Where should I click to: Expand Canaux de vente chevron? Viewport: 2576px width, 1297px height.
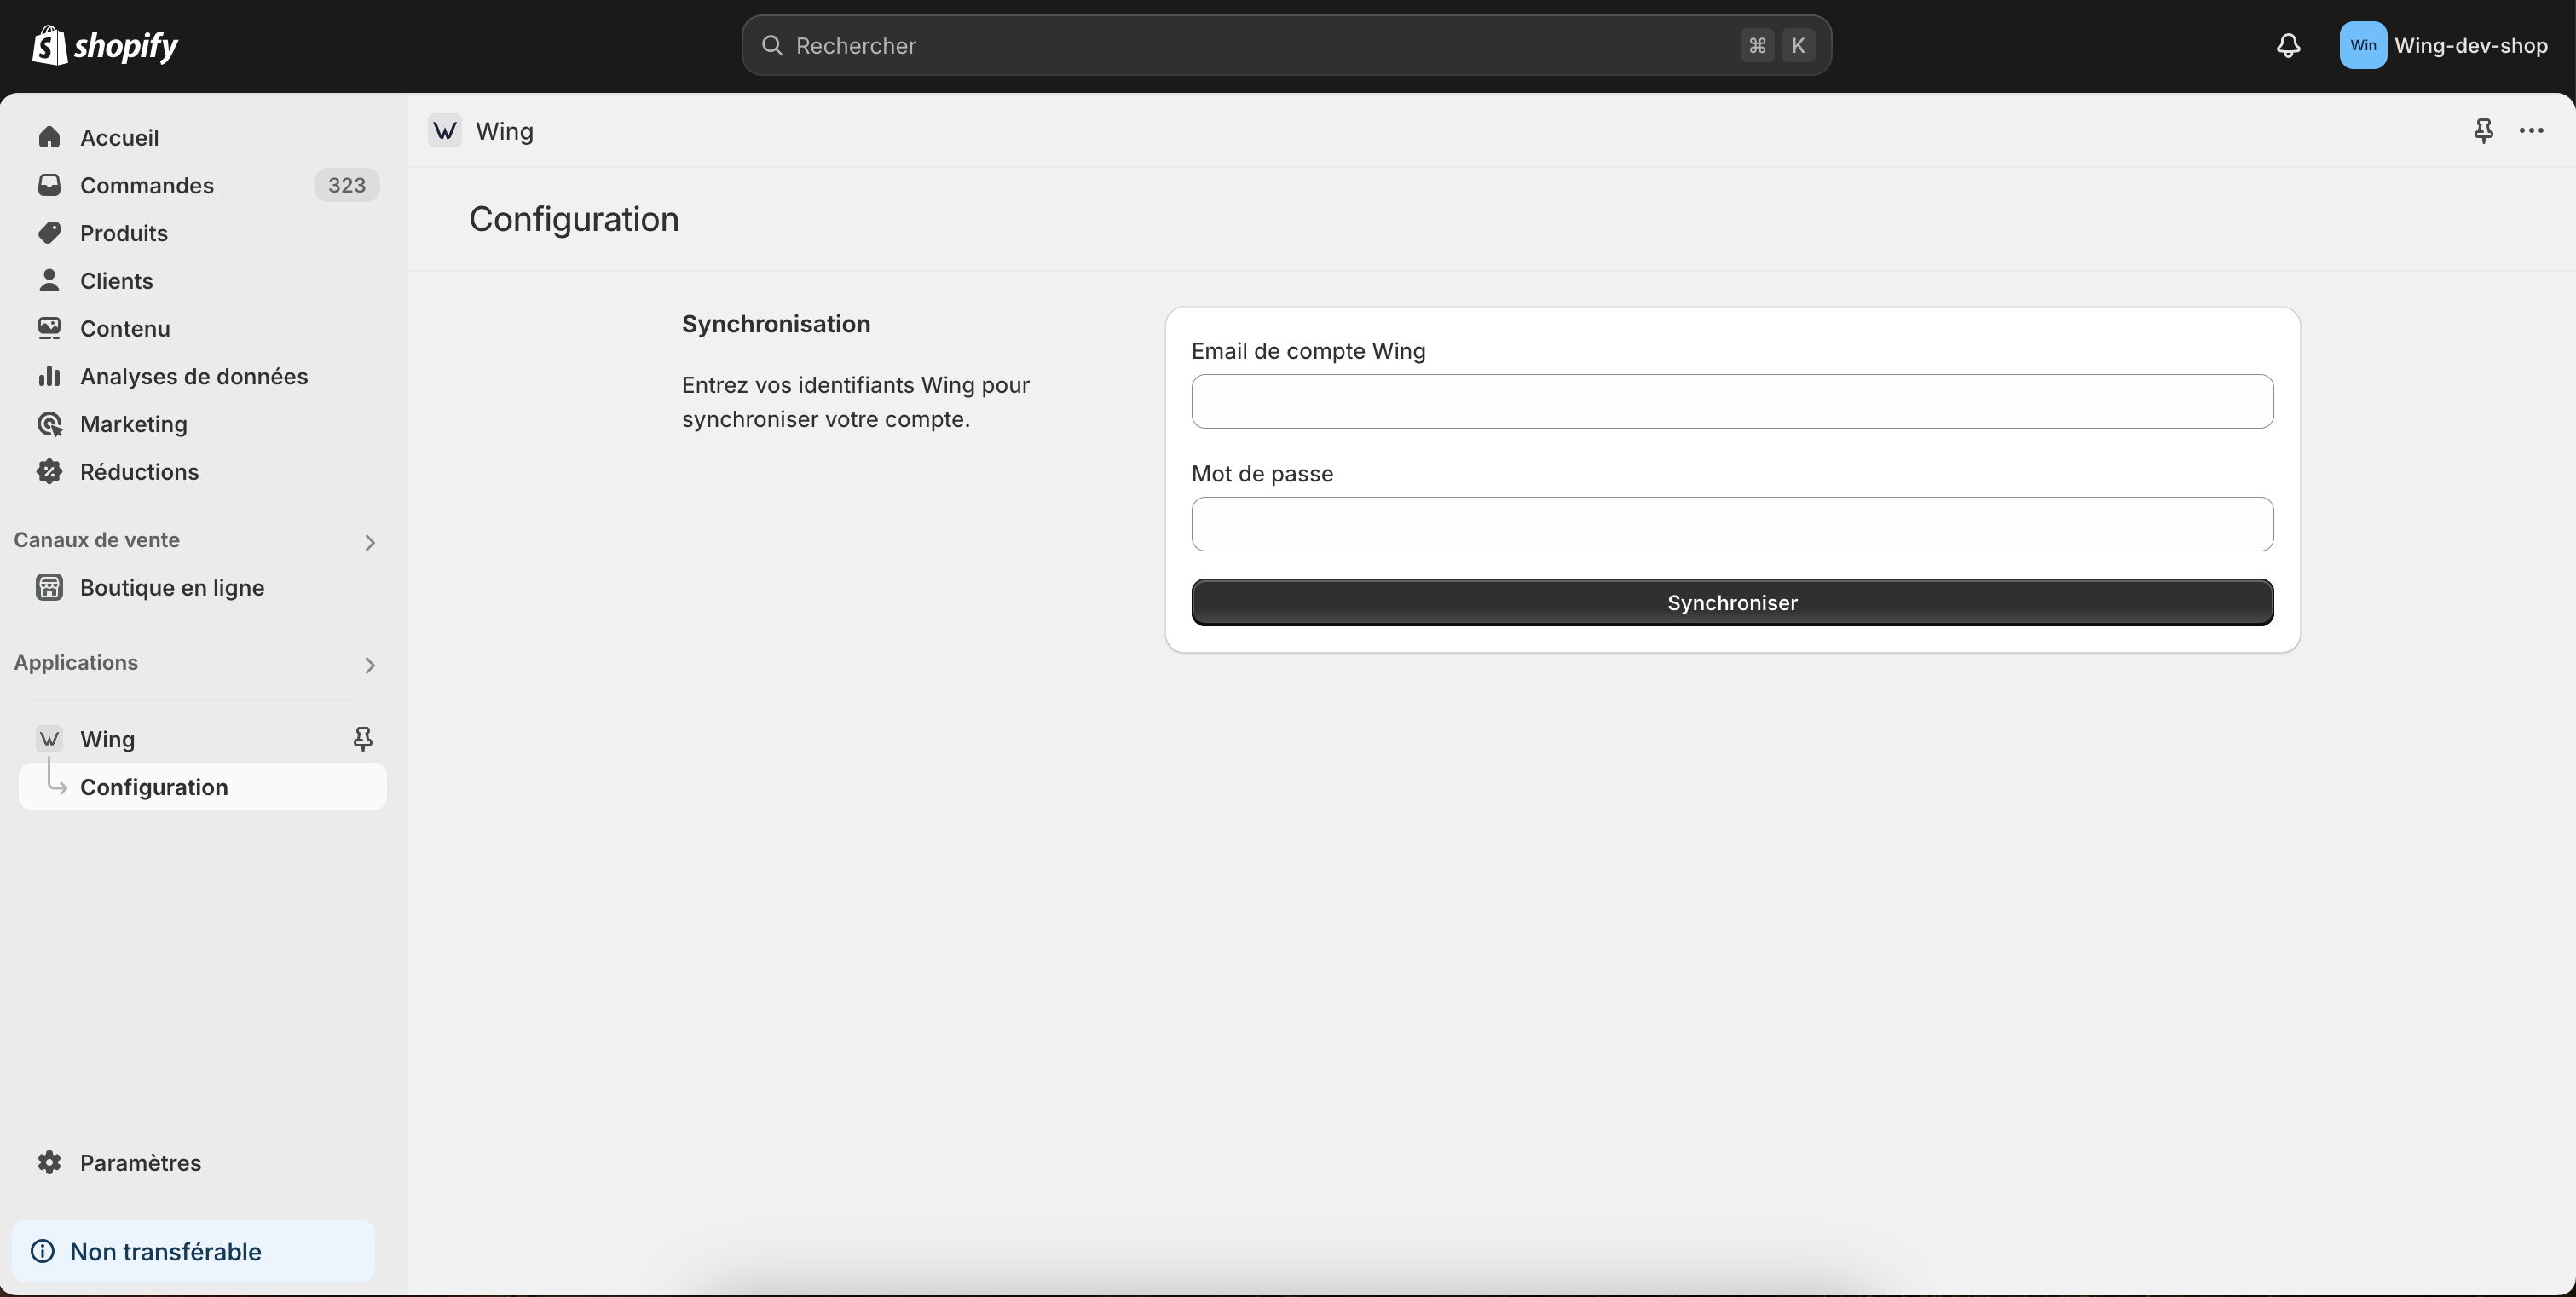370,542
